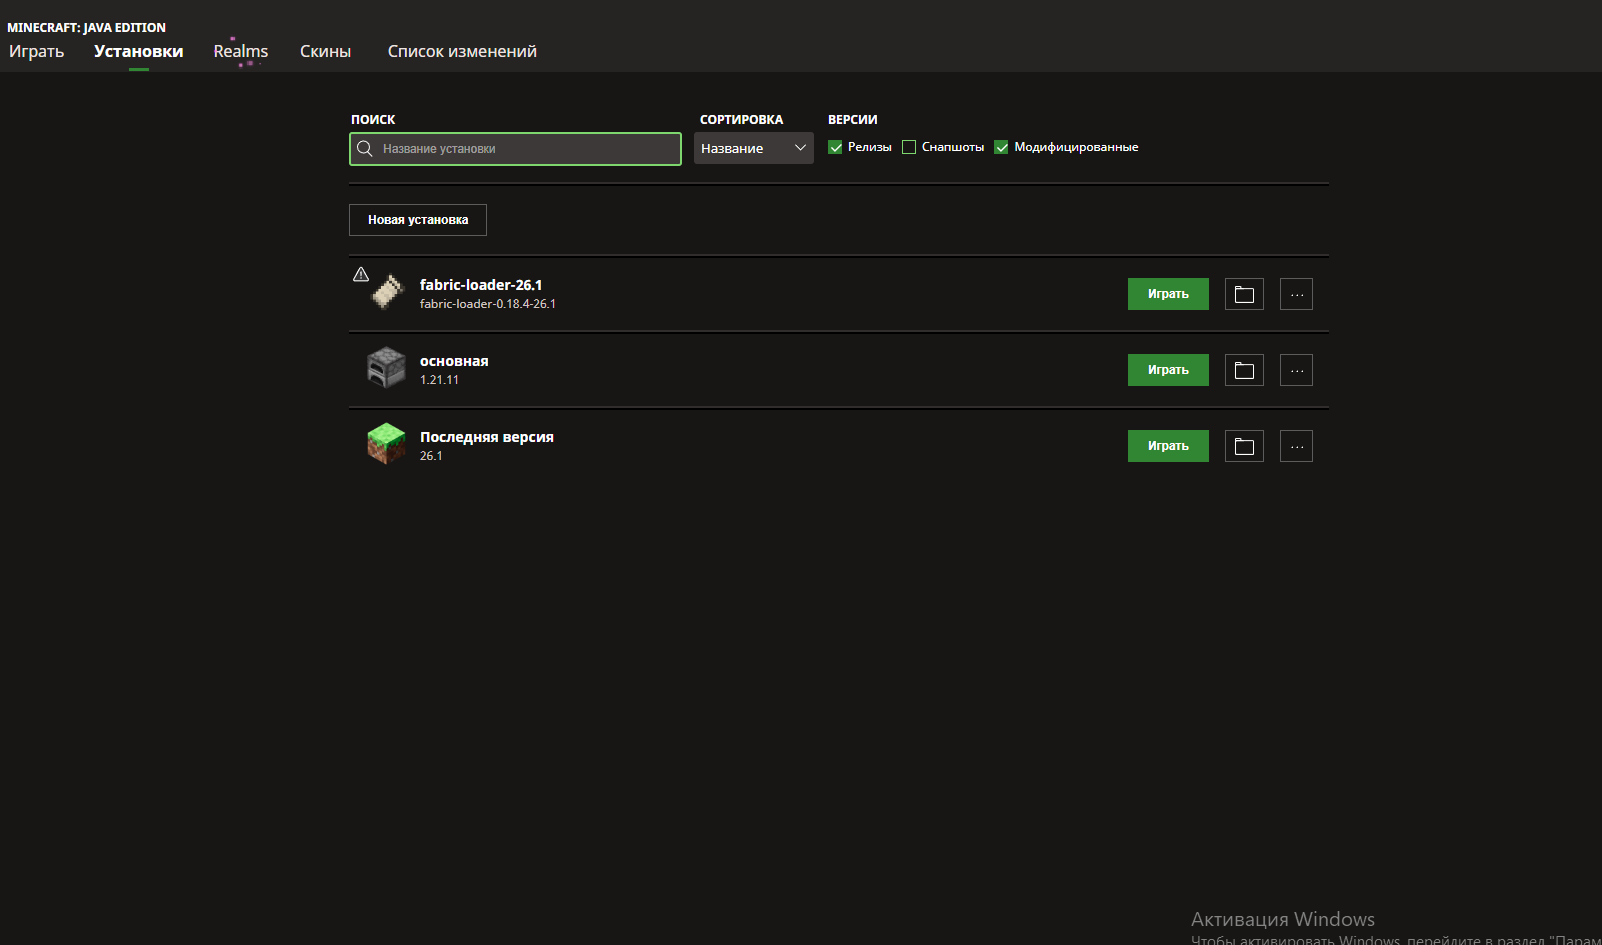The height and width of the screenshot is (945, 1602).
Task: Toggle the Релизы checkbox
Action: (835, 147)
